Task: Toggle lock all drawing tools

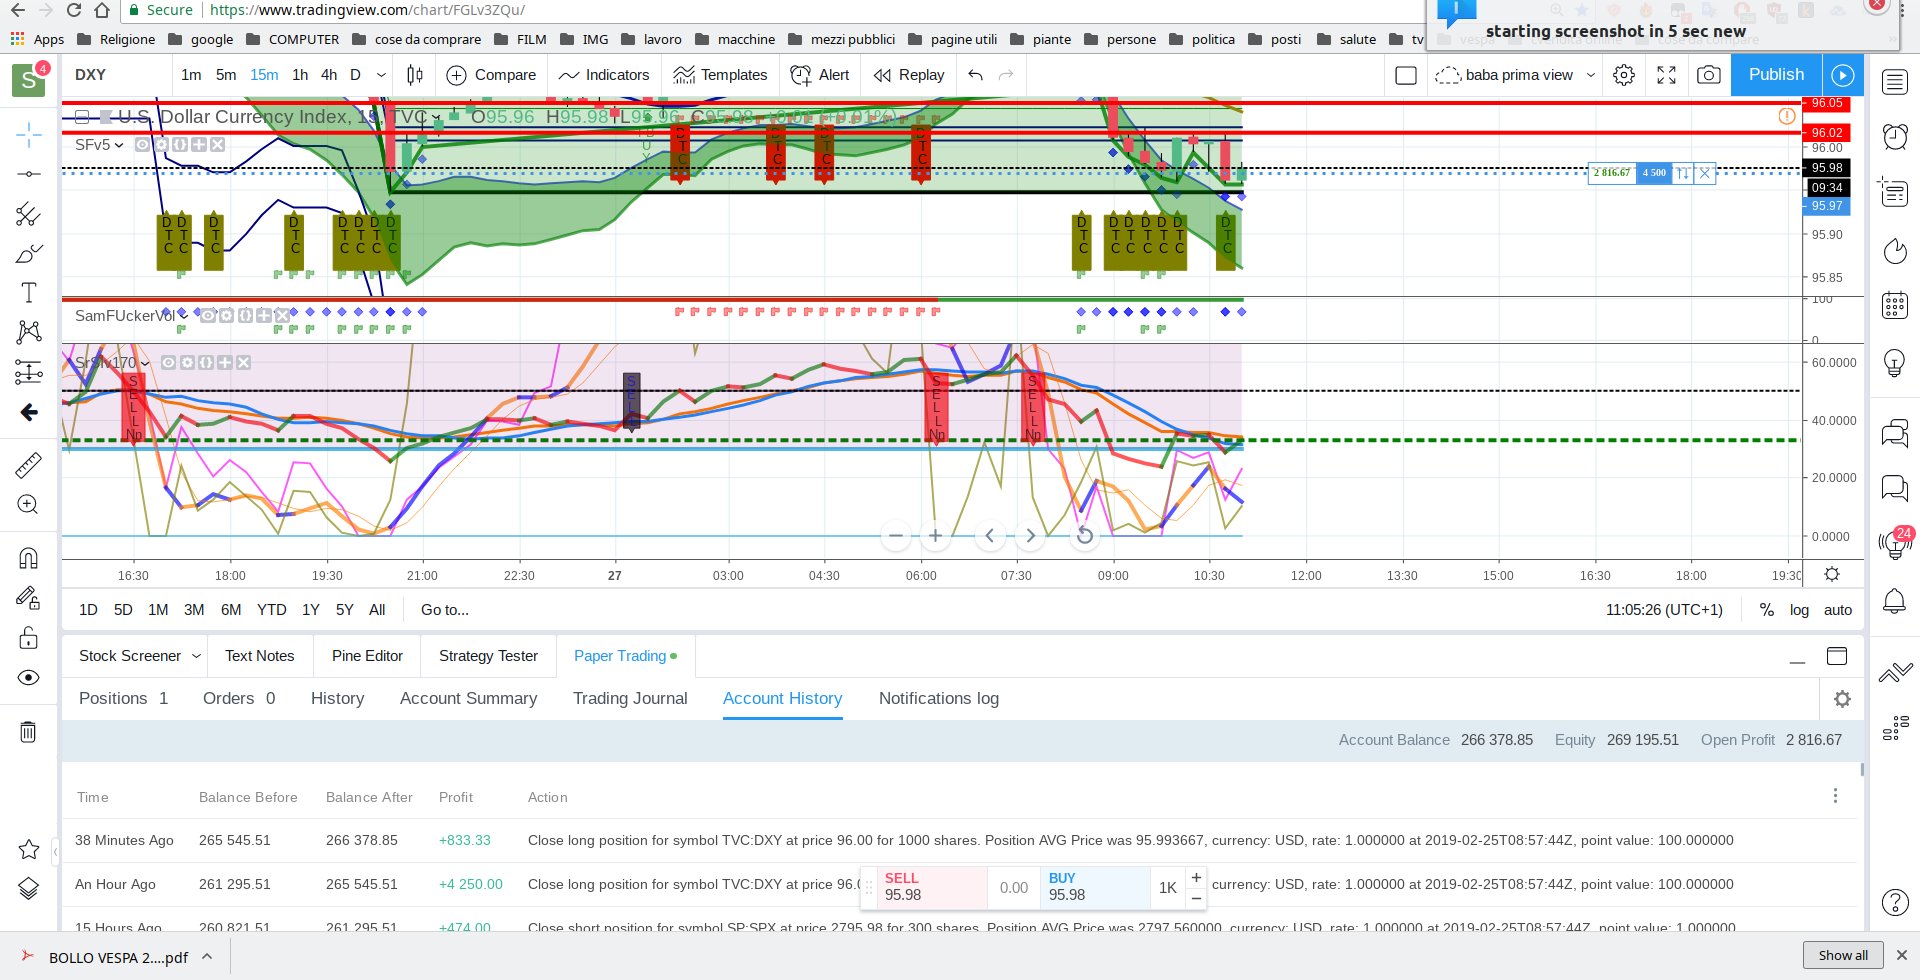Action: coord(29,638)
